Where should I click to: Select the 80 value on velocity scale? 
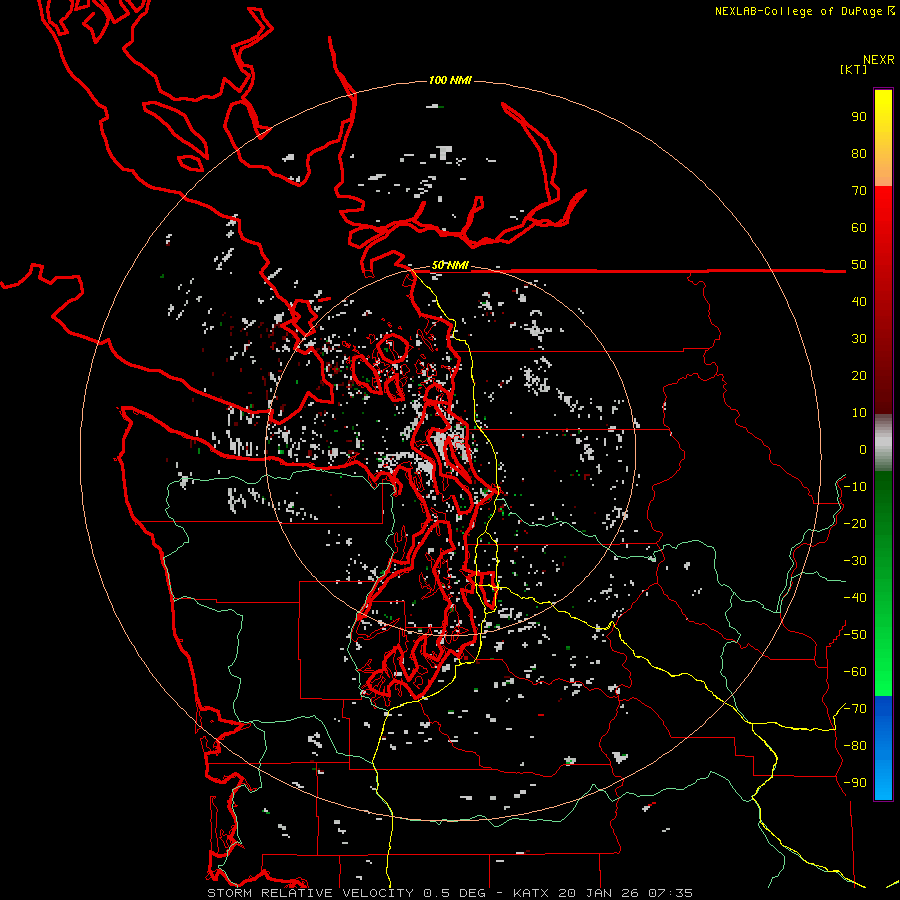[859, 154]
